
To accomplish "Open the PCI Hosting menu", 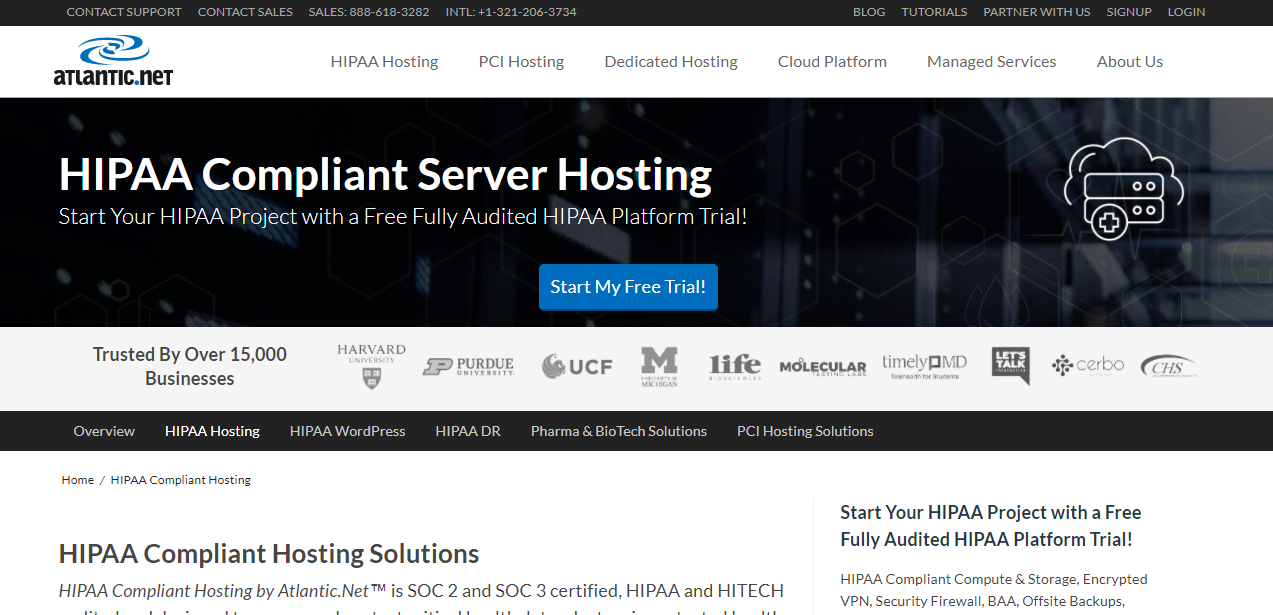I will 521,61.
